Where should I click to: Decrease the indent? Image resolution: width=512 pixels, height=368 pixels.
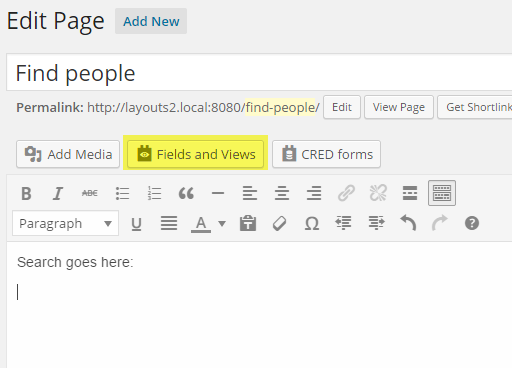pos(344,223)
